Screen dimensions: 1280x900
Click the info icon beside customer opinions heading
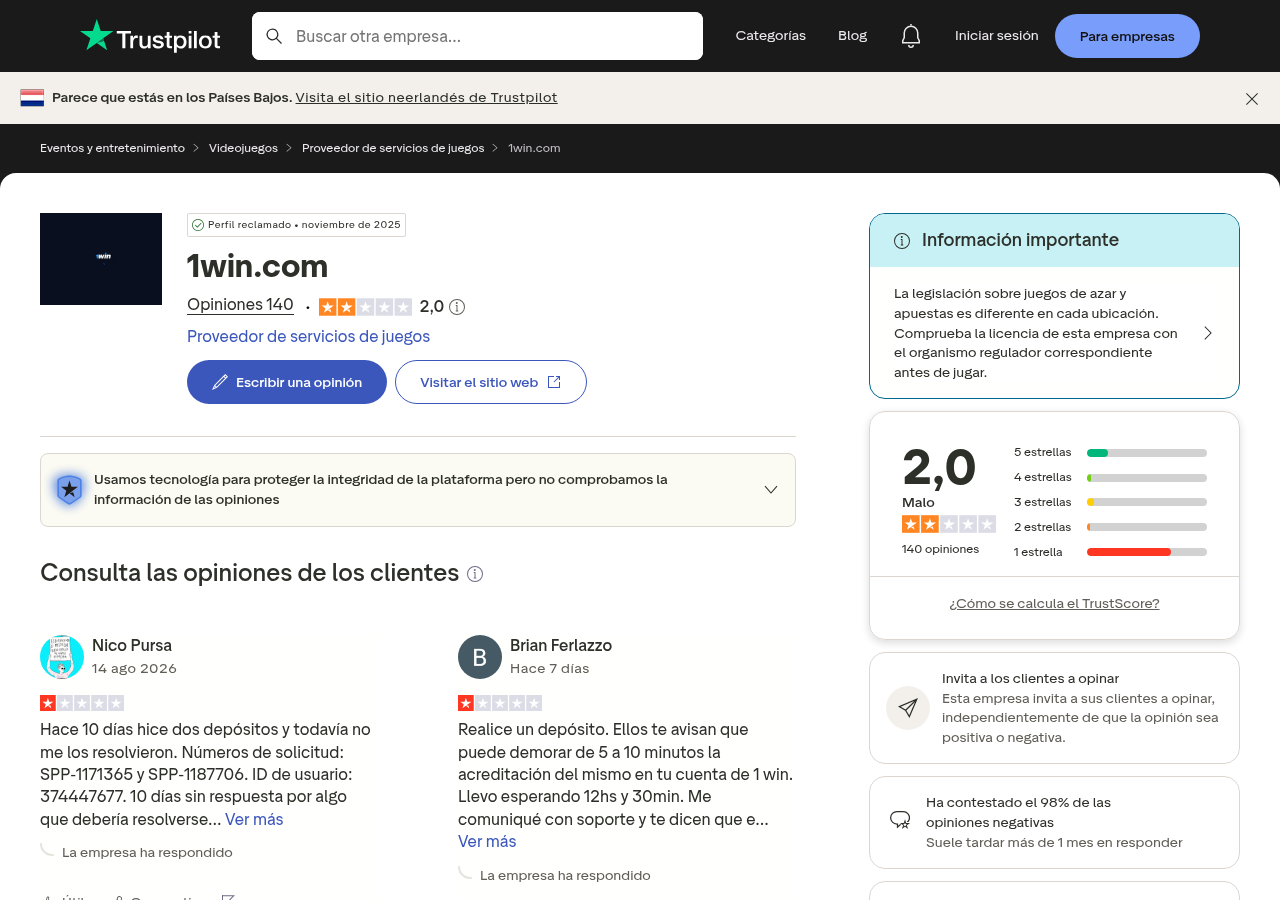click(x=475, y=574)
